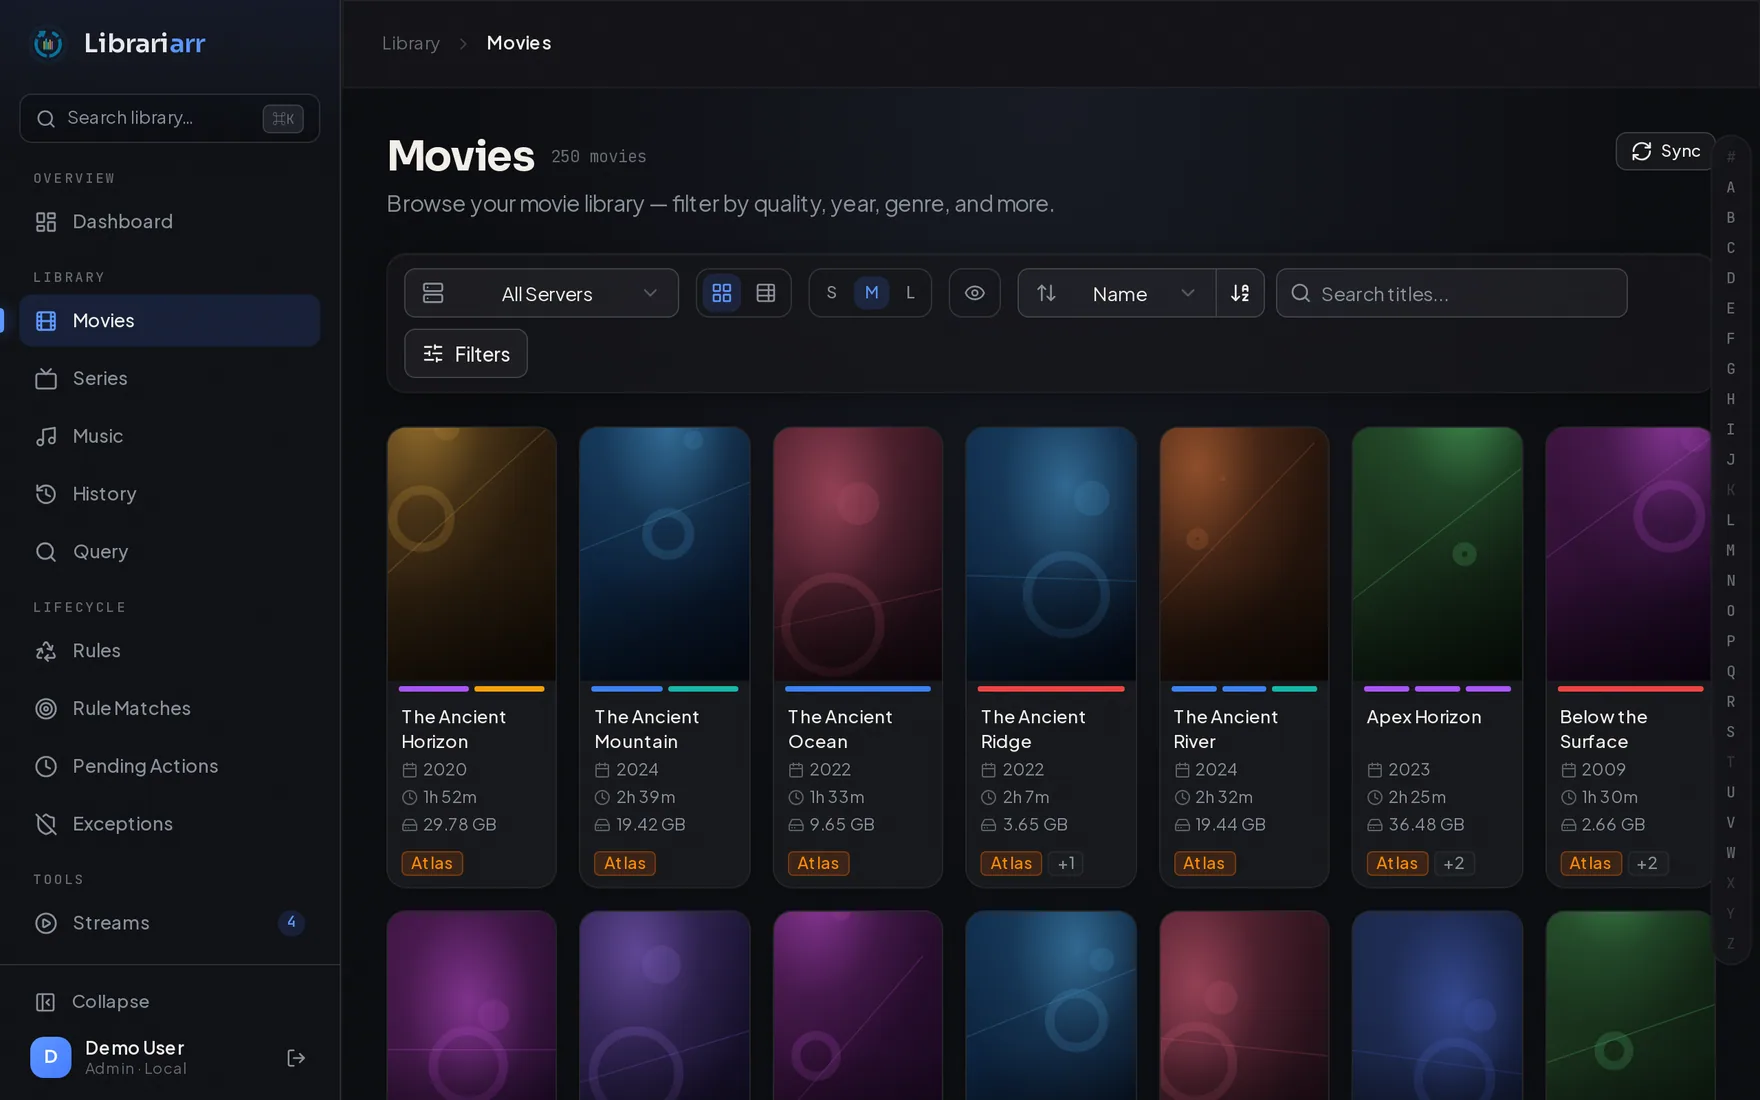
Task: Jump to # in alphabet index
Action: pyautogui.click(x=1731, y=157)
